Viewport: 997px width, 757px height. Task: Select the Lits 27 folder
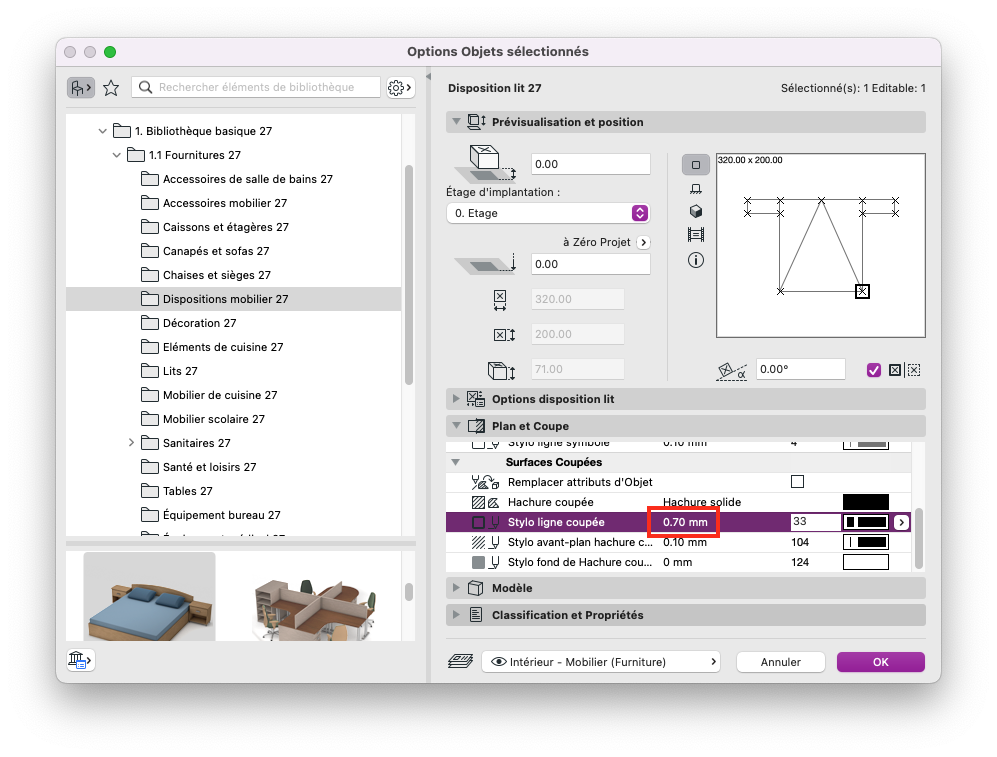(233, 371)
